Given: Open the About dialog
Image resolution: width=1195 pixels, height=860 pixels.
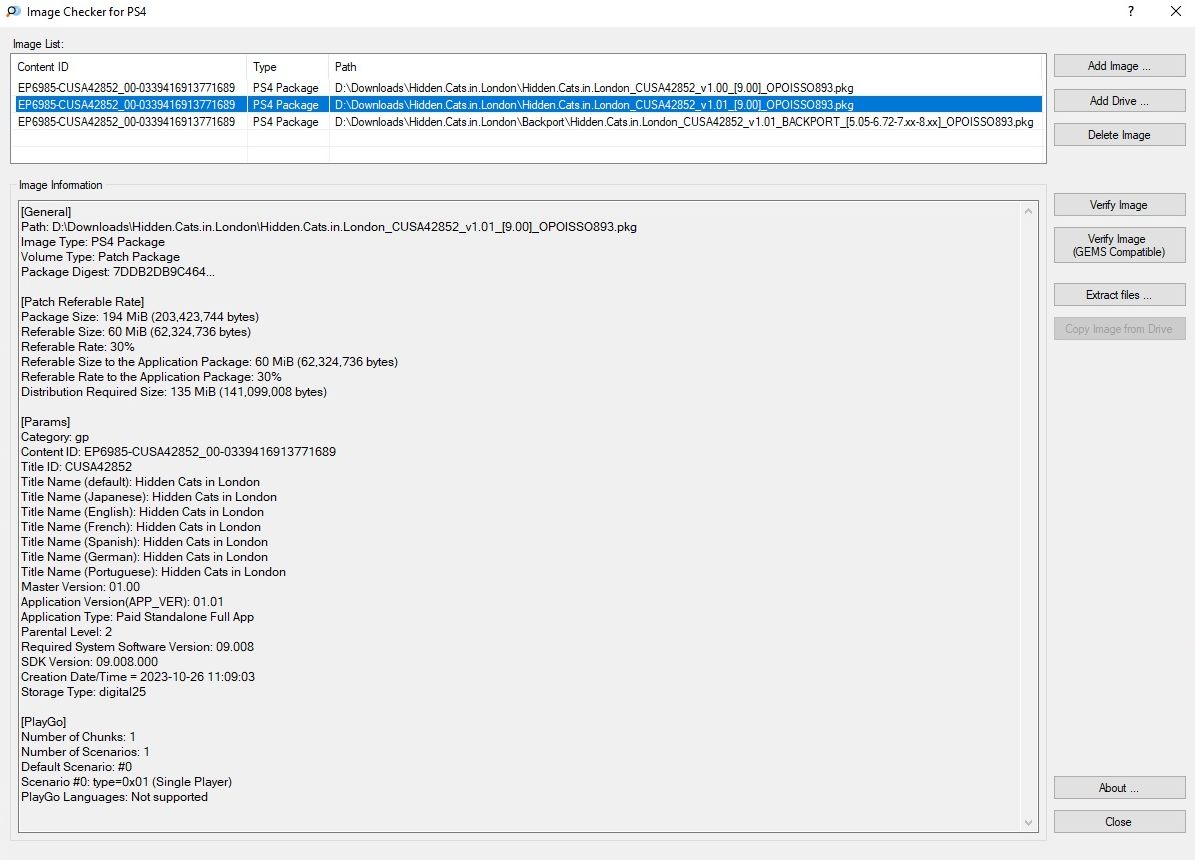Looking at the screenshot, I should point(1119,788).
